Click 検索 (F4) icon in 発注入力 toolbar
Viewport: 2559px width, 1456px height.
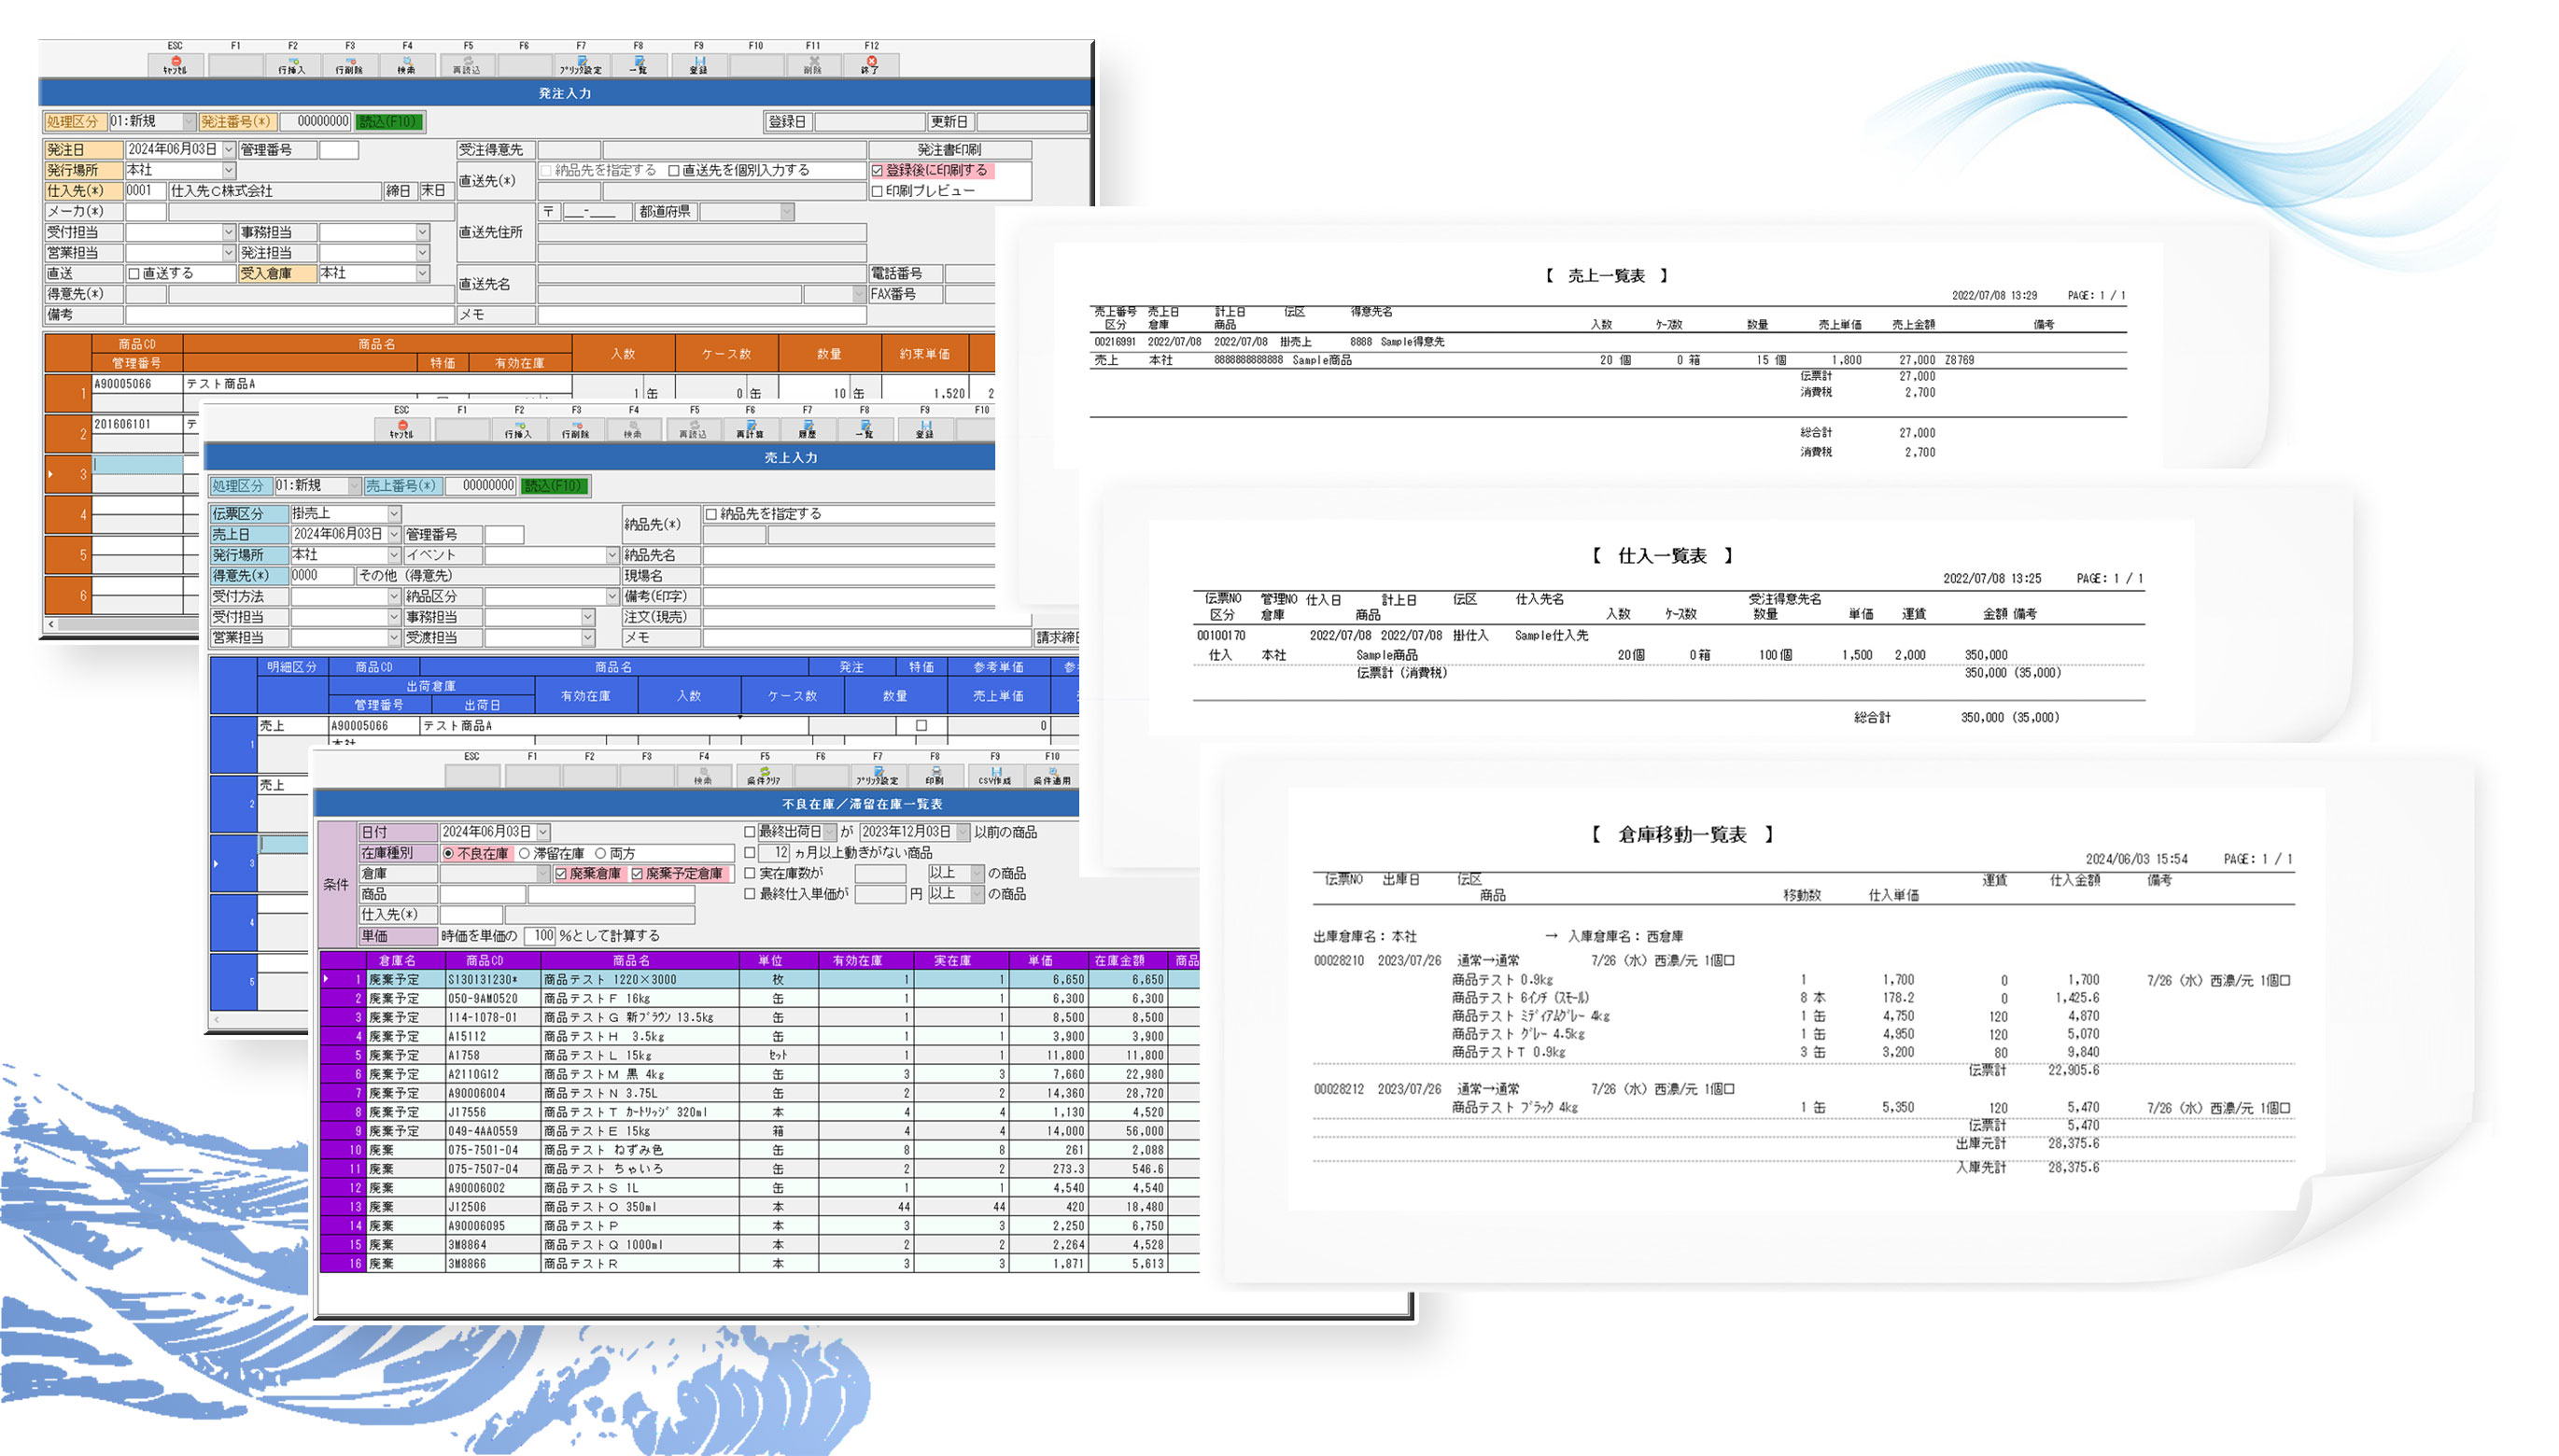point(406,64)
